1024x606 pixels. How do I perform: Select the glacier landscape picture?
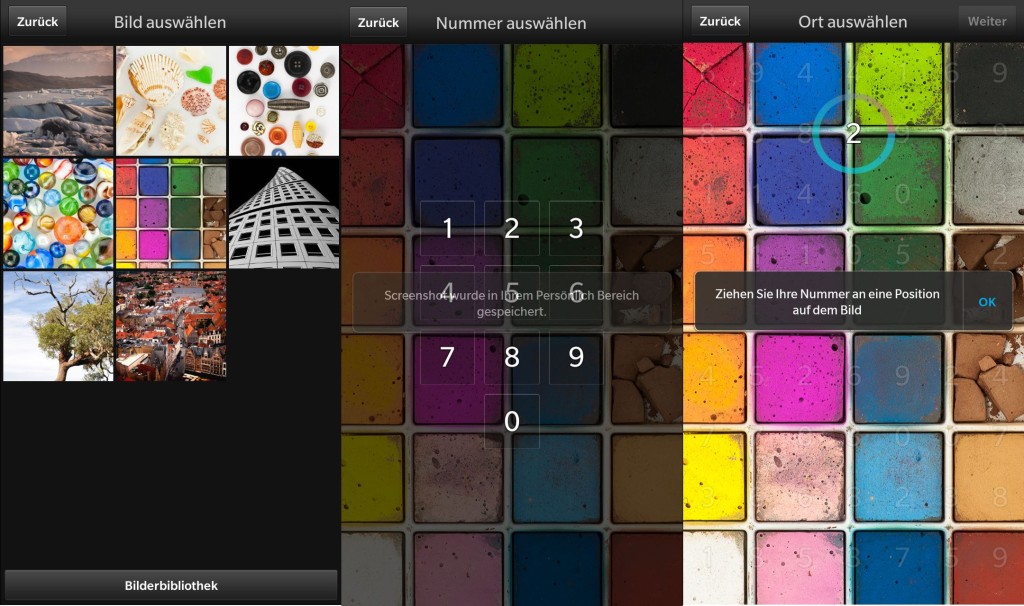58,101
